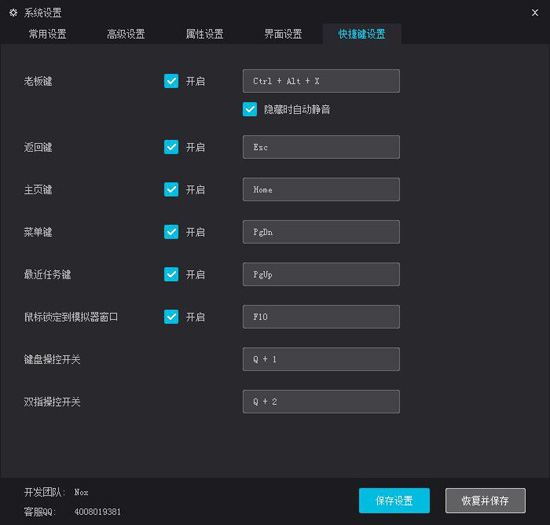Screen dimensions: 550x525
Task: Toggle 鼠标锁定到模拟器窗口 checkbox
Action: pos(171,317)
